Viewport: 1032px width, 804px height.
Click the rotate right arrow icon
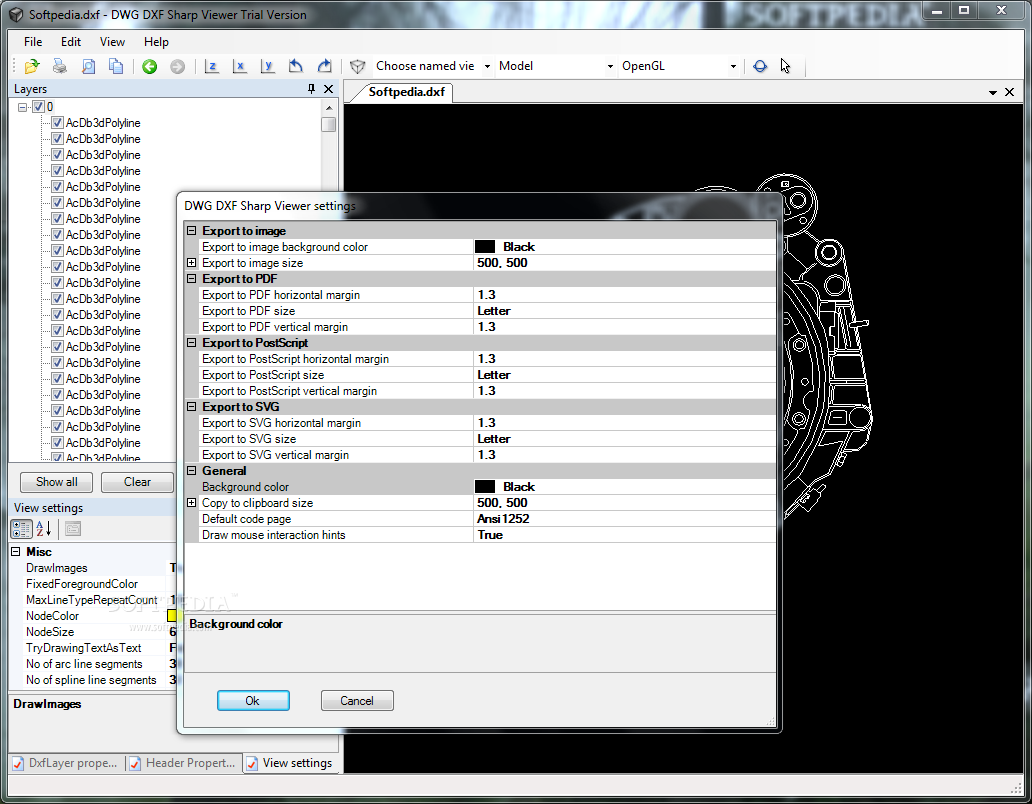pos(324,66)
